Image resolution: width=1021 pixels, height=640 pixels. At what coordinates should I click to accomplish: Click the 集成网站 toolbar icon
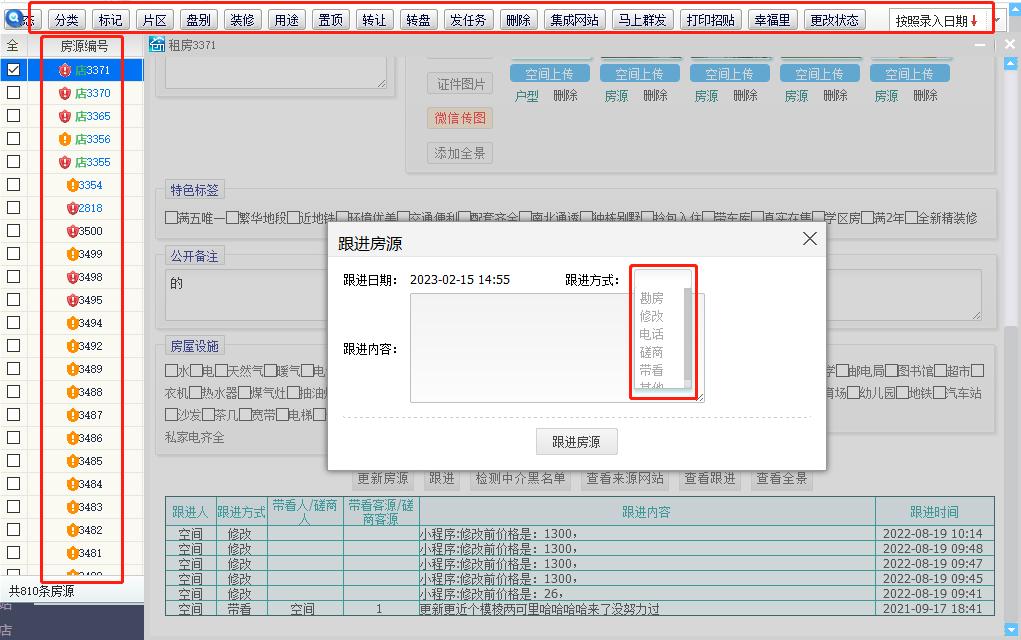pos(576,18)
